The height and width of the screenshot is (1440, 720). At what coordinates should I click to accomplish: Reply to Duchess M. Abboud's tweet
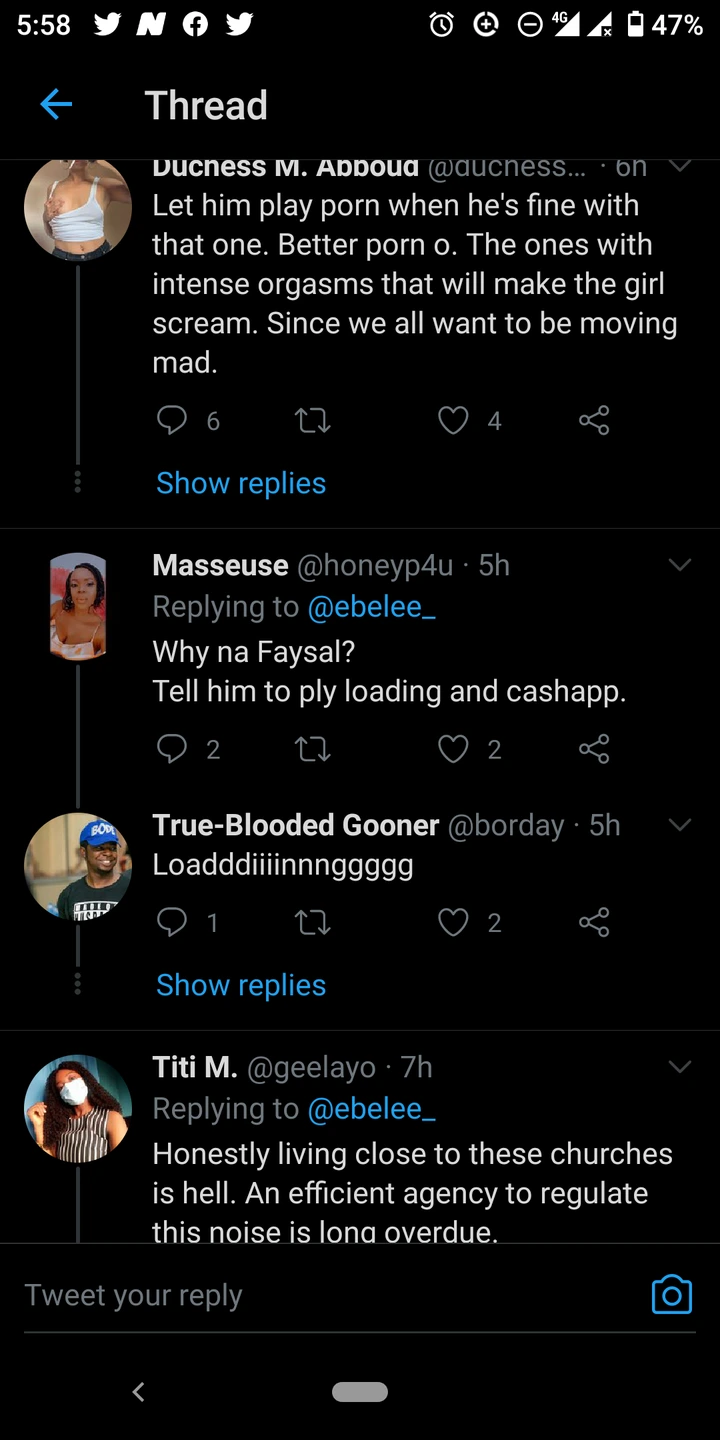[172, 421]
